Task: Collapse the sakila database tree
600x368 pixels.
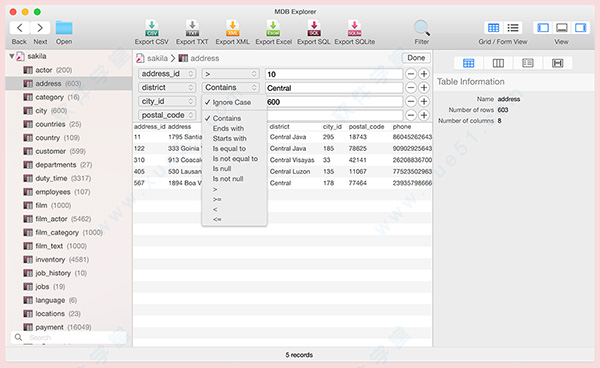Action: pyautogui.click(x=12, y=56)
